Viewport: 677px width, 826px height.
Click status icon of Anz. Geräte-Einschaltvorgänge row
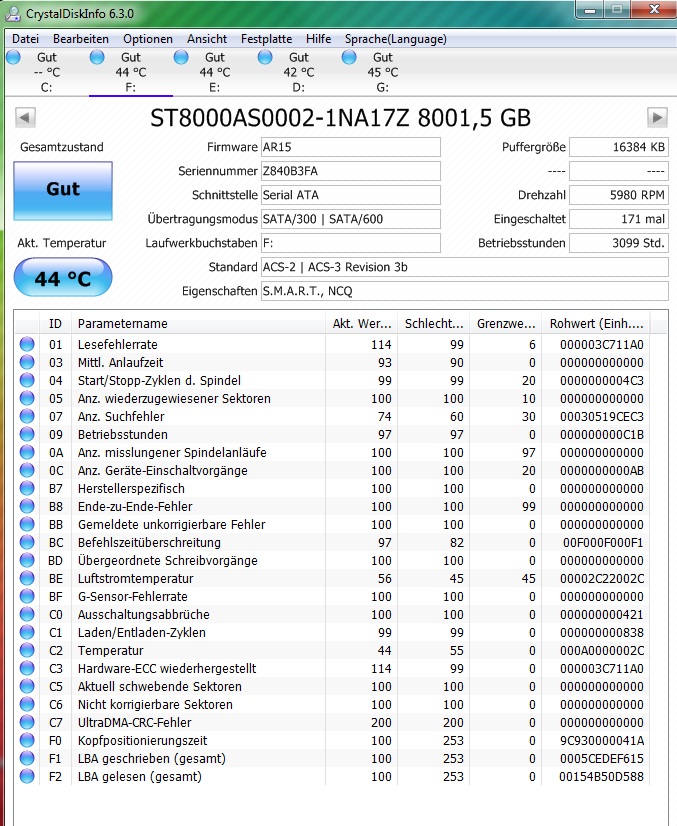(27, 470)
